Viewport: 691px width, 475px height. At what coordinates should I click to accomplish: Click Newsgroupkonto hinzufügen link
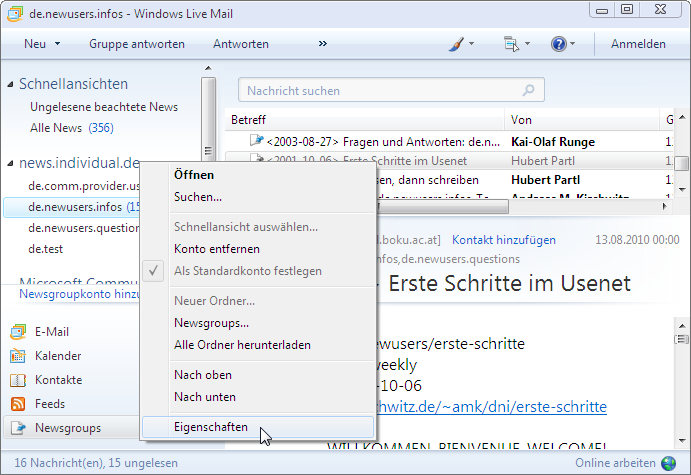point(79,294)
